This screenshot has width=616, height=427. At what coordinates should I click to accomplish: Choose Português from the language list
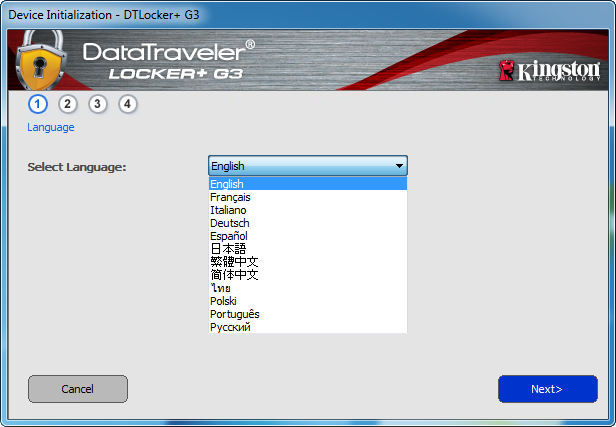click(308, 314)
